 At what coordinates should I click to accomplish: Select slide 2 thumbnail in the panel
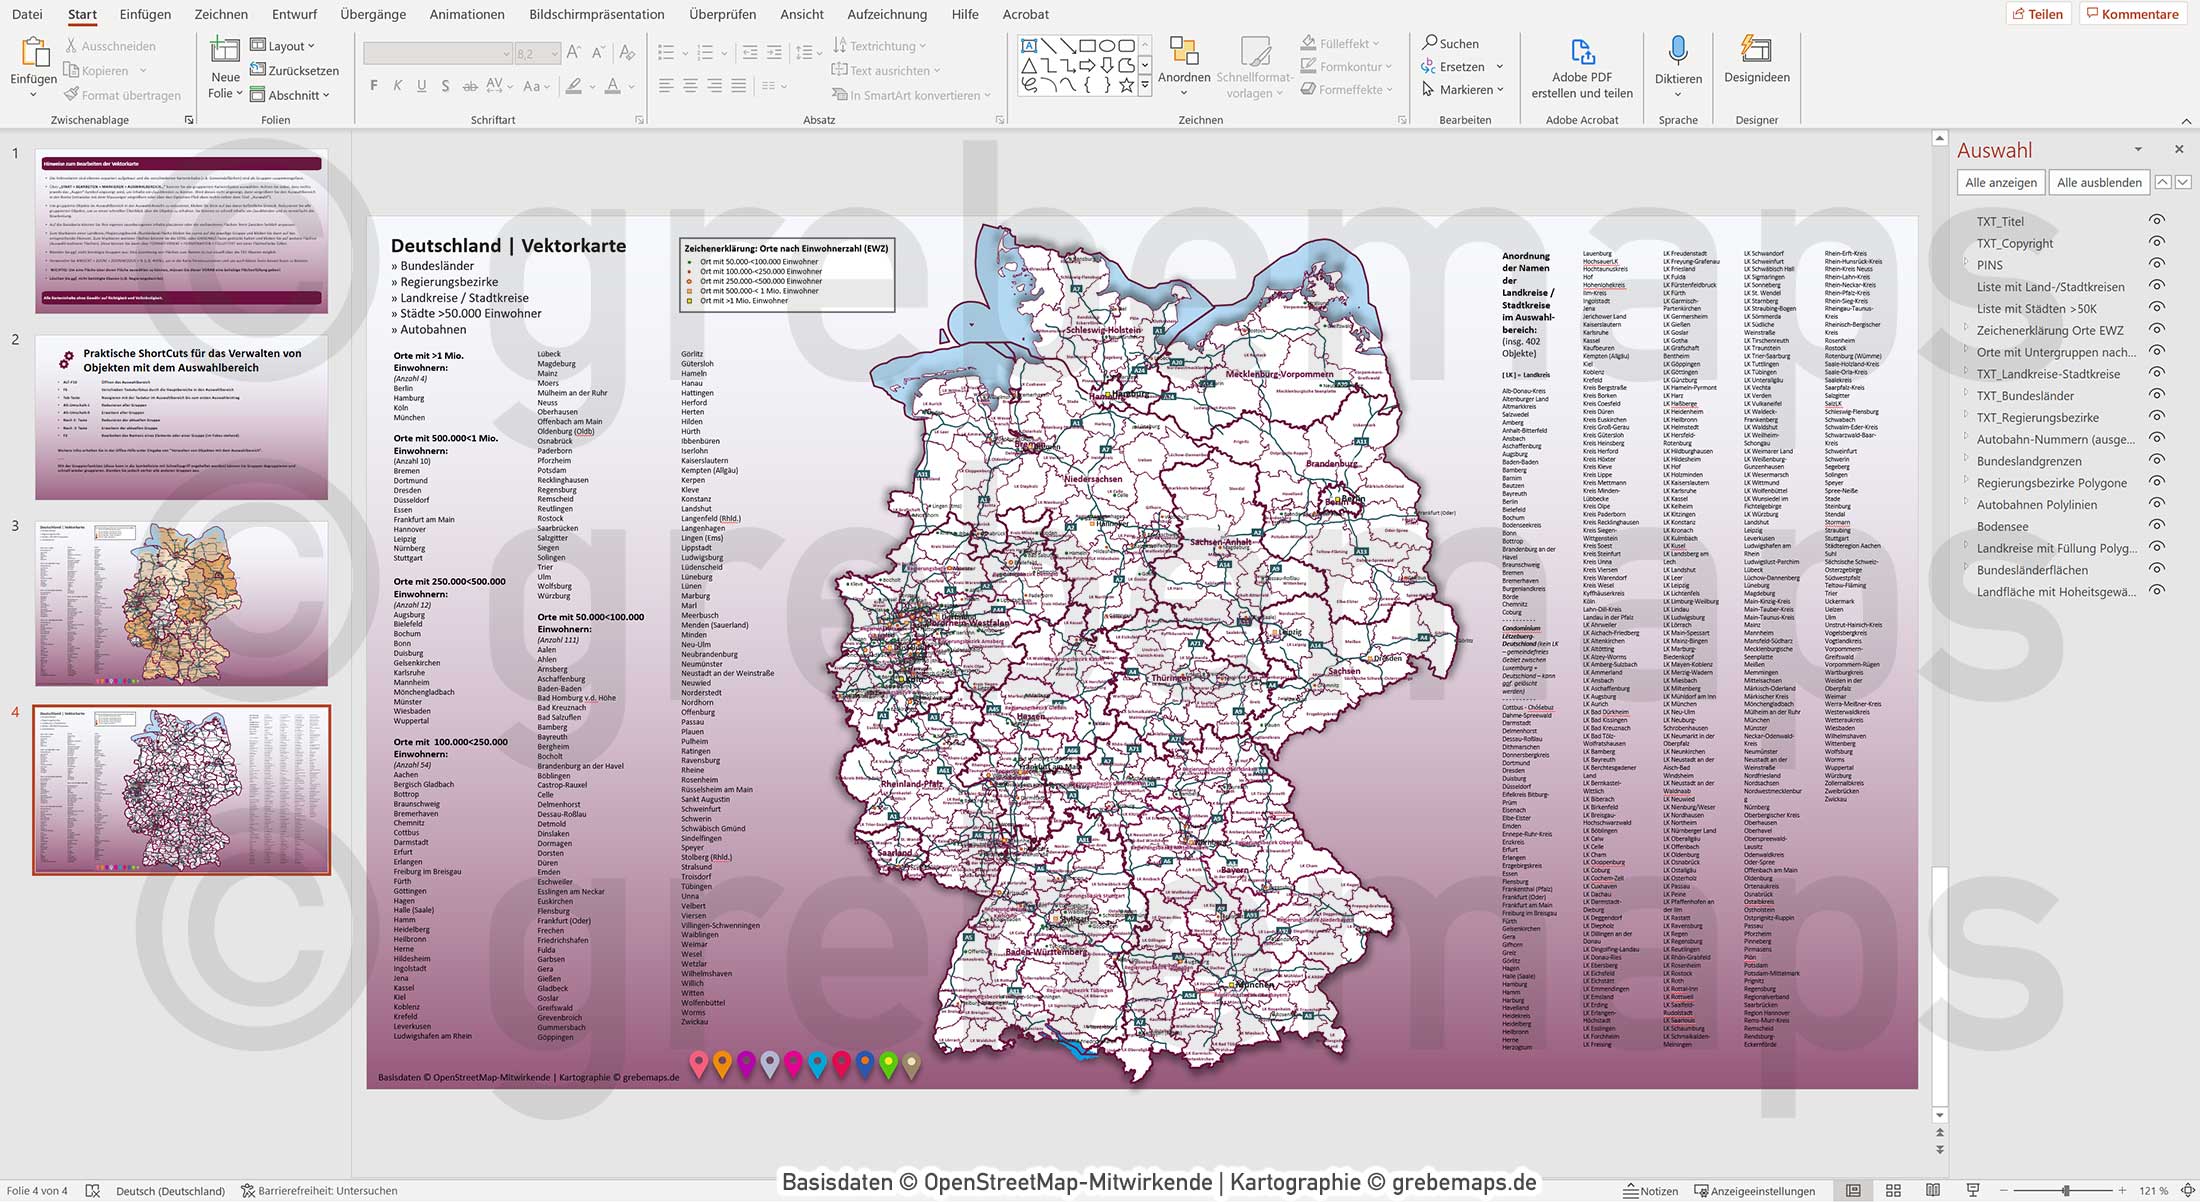pos(181,415)
